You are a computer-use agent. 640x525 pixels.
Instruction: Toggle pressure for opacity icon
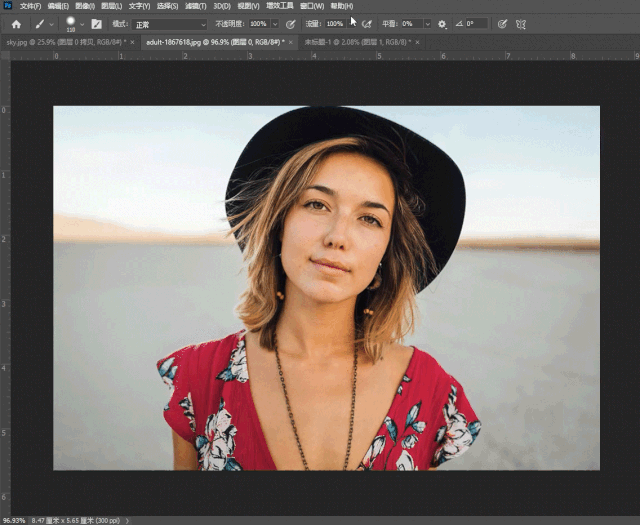pos(290,24)
